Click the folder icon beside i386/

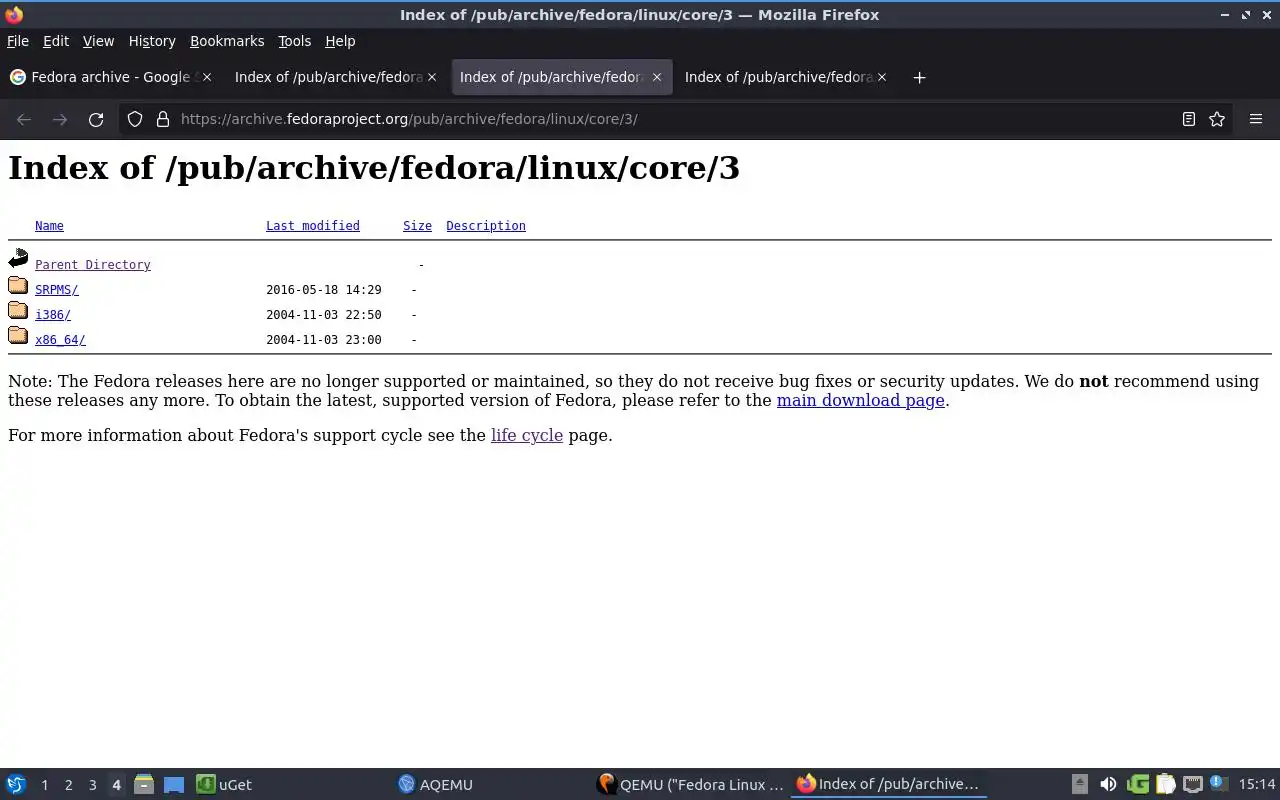click(x=18, y=310)
